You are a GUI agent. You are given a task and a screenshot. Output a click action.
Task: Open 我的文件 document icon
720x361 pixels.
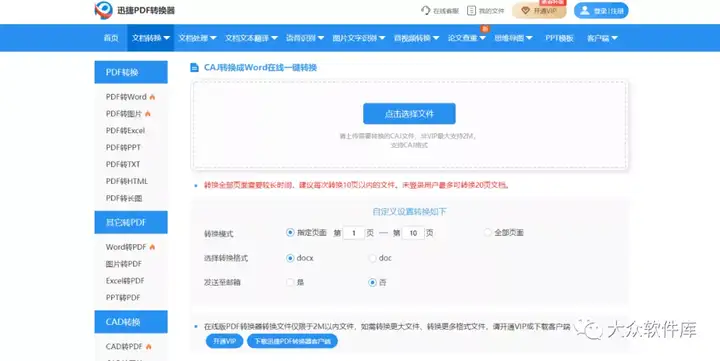471,11
